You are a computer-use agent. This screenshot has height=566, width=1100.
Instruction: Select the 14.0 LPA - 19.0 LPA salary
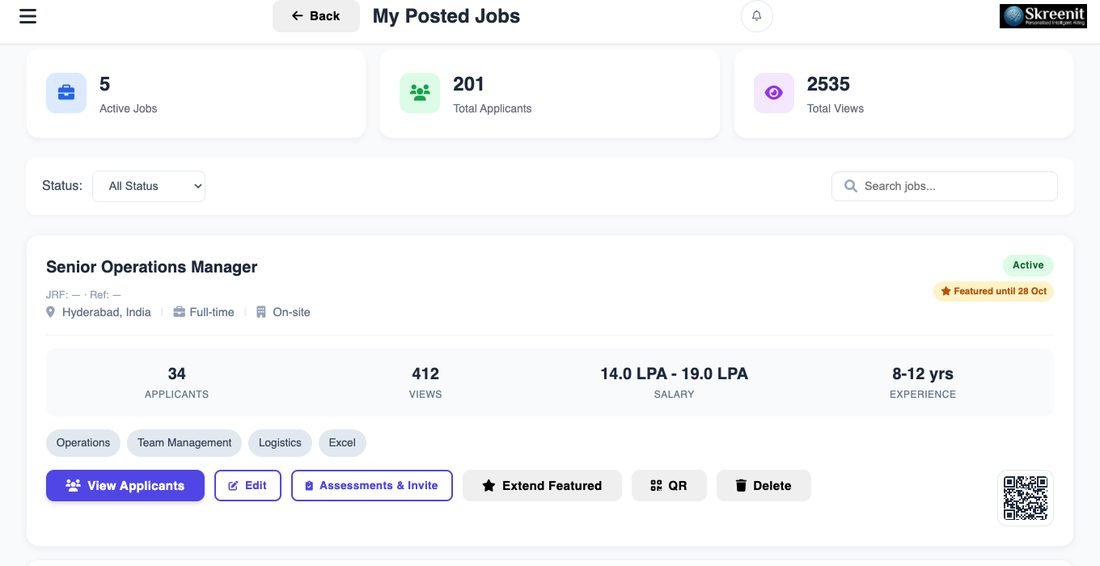pos(674,374)
